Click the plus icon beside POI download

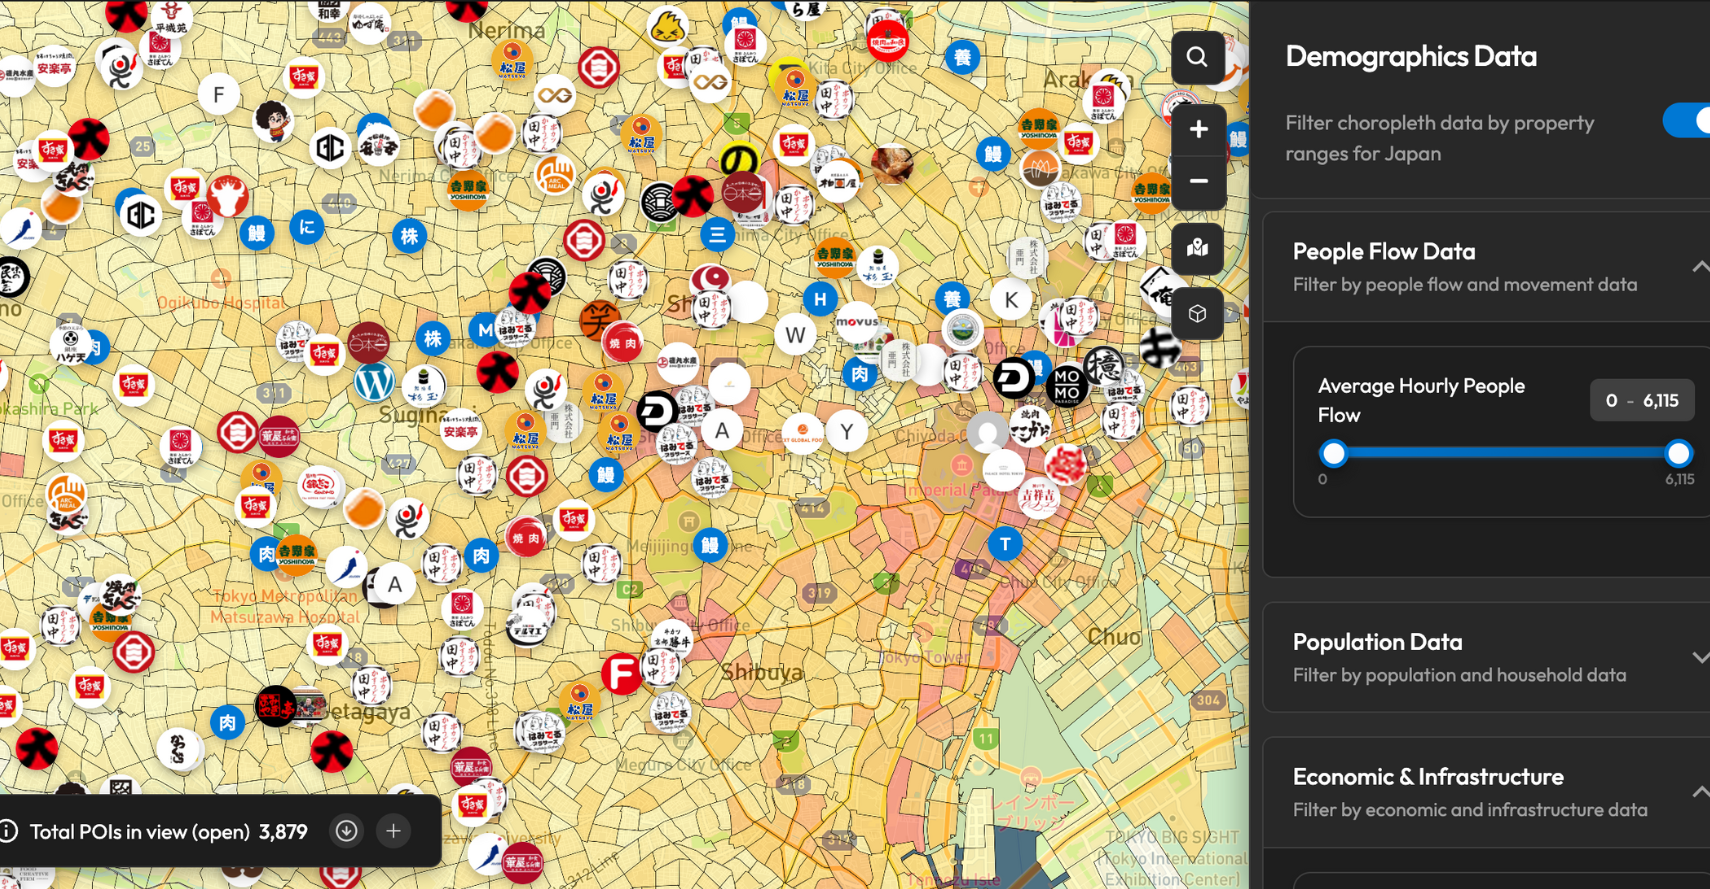394,831
